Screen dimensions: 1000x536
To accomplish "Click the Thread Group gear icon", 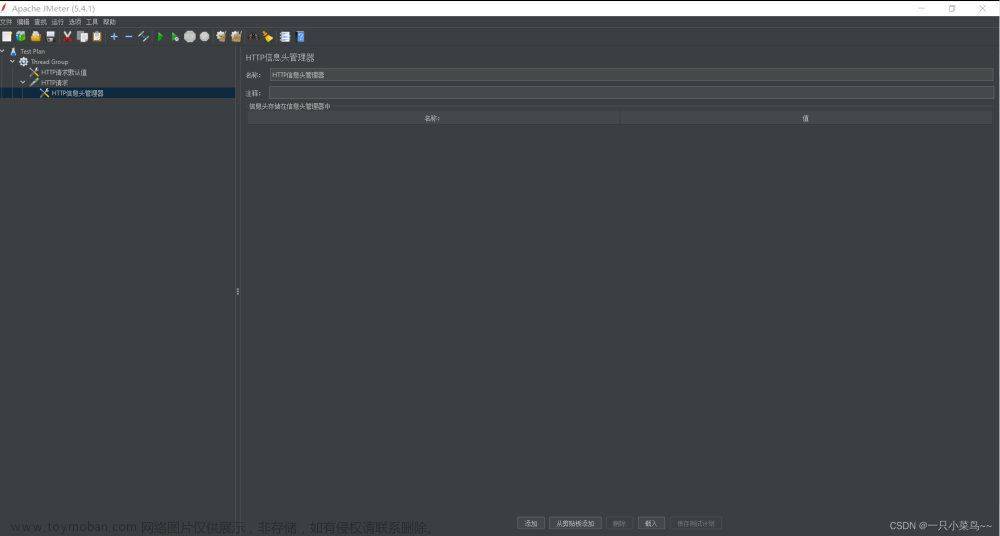I will coord(24,62).
